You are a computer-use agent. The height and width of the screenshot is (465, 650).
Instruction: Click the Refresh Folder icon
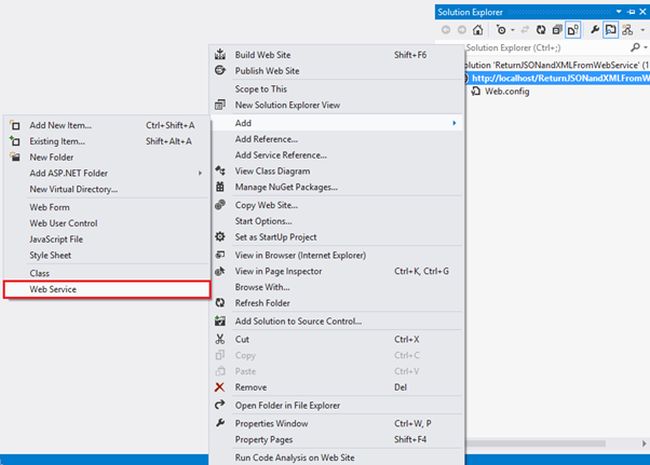pos(220,303)
